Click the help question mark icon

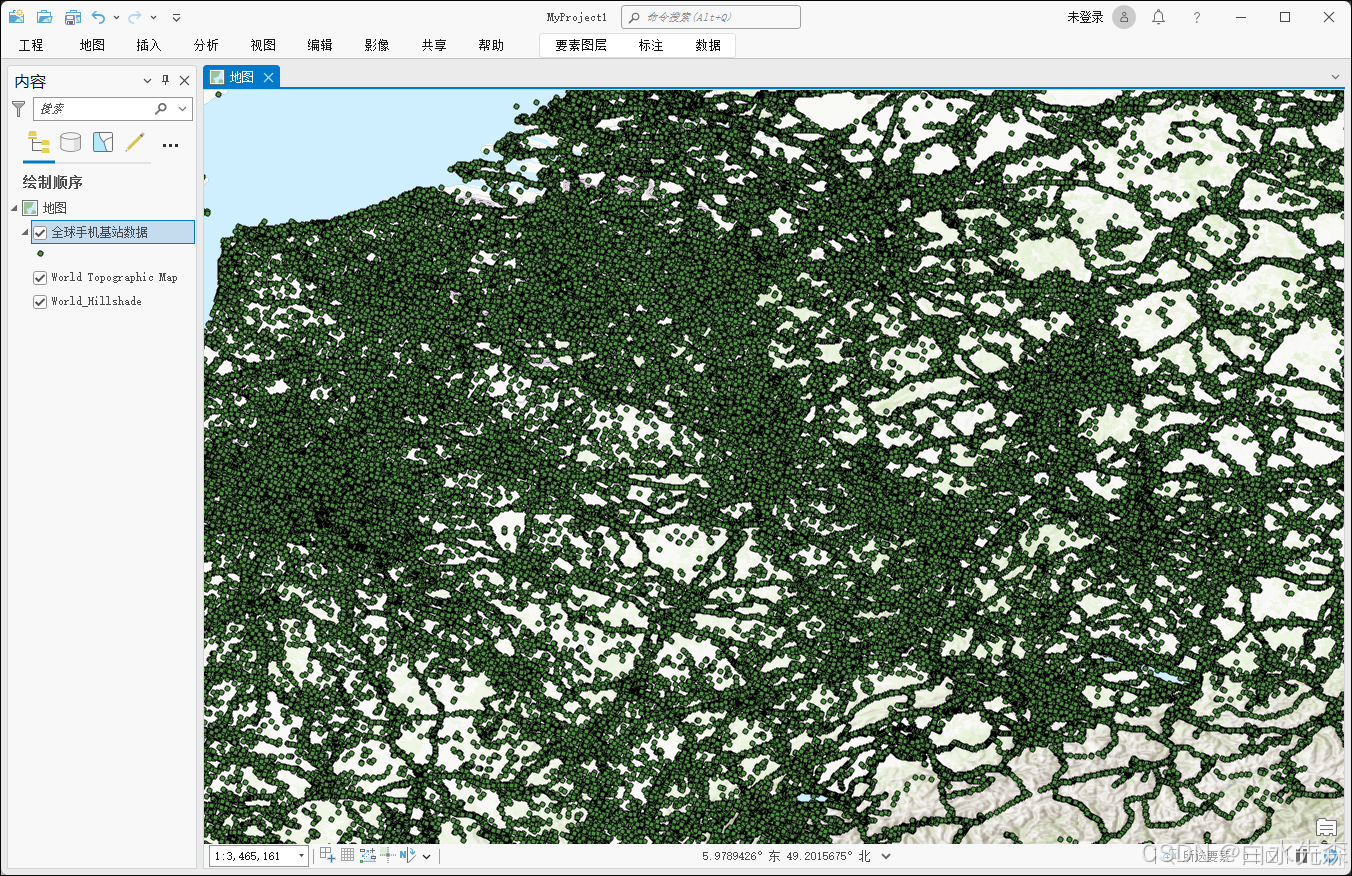pyautogui.click(x=1197, y=17)
